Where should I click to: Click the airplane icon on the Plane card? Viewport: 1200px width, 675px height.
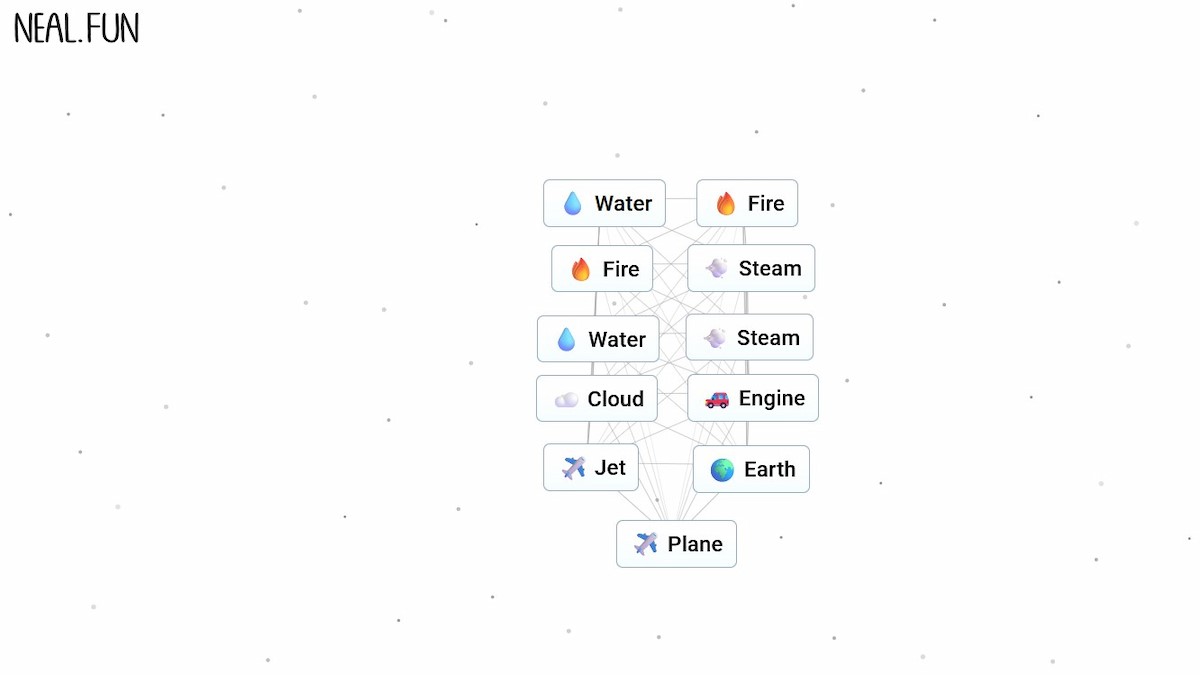[x=647, y=544]
